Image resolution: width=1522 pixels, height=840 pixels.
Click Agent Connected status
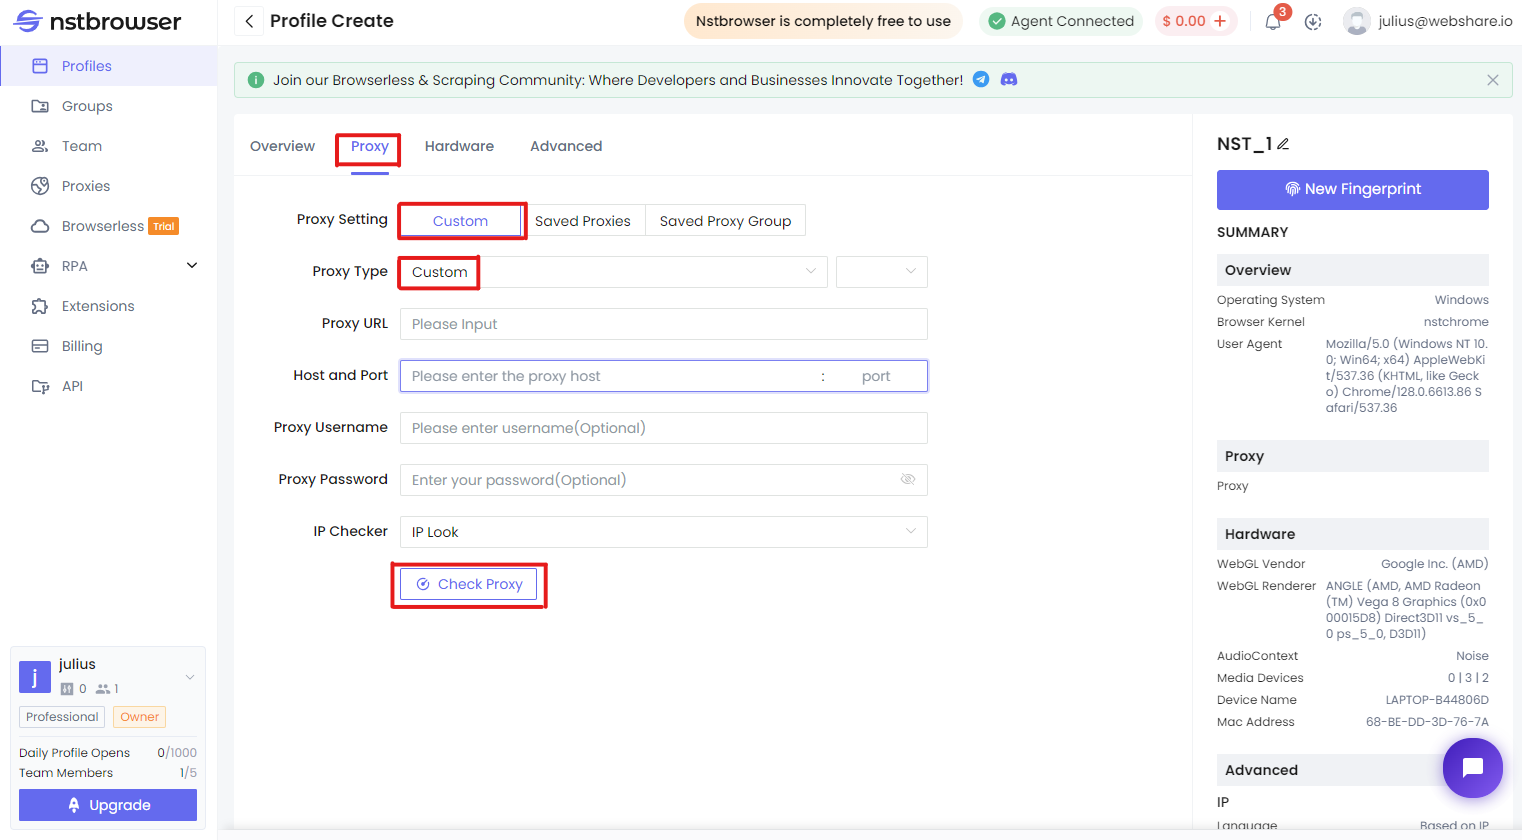[1061, 21]
